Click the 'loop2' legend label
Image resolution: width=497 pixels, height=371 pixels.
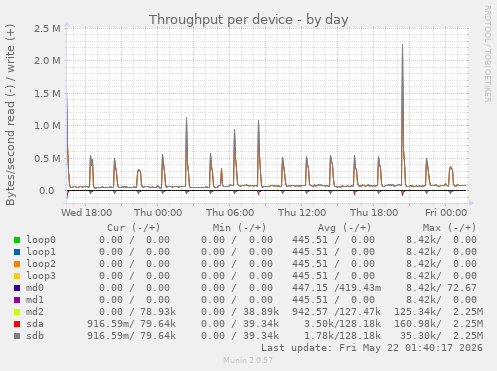point(41,264)
